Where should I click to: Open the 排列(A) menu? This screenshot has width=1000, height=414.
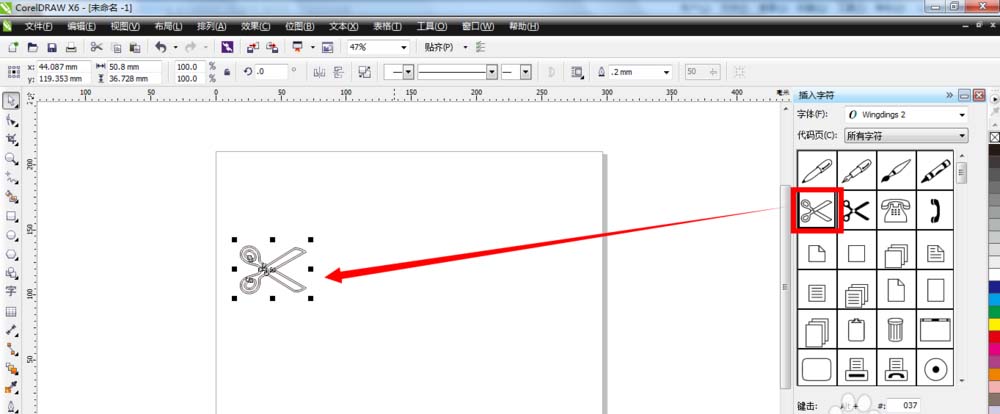click(x=212, y=27)
